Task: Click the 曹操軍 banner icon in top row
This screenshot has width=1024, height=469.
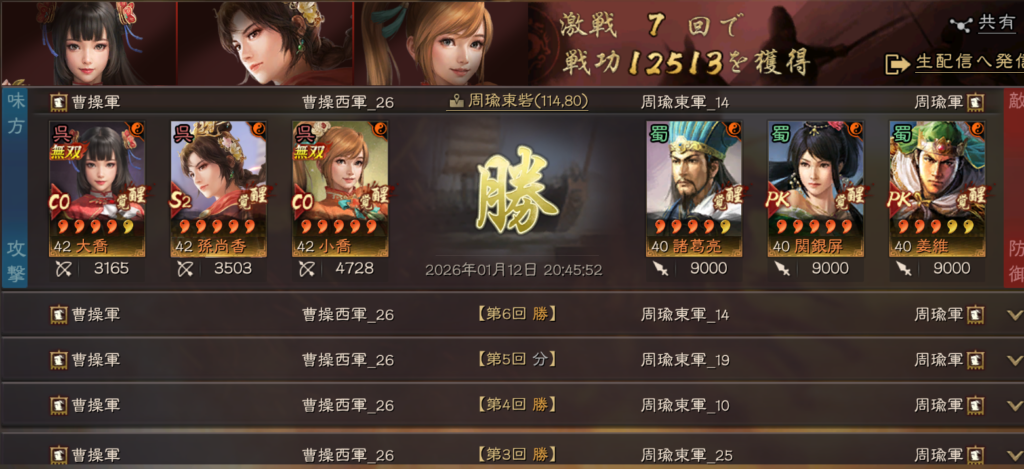Action: coord(59,102)
